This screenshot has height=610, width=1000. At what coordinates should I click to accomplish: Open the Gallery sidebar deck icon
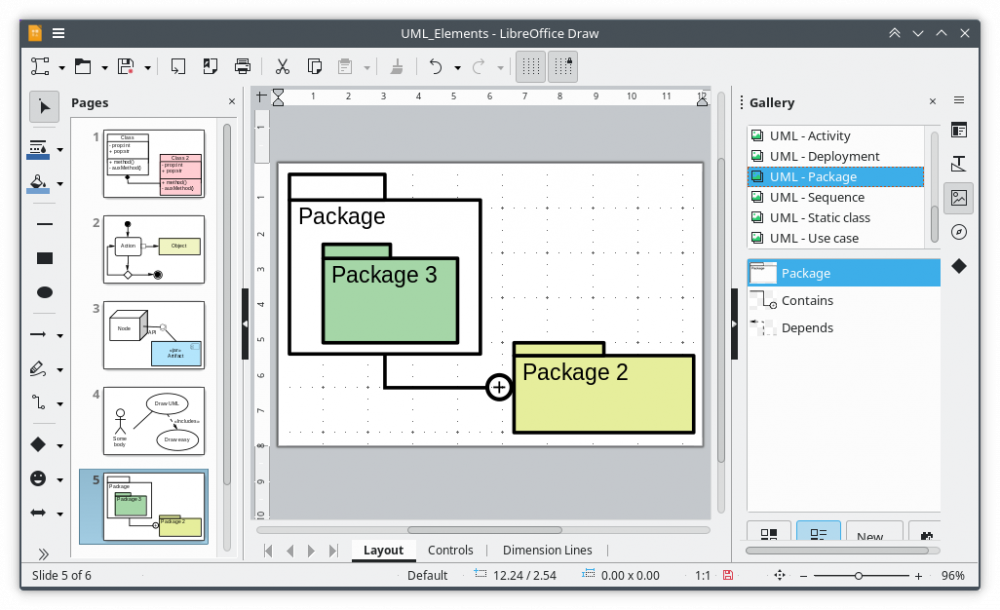click(x=959, y=198)
